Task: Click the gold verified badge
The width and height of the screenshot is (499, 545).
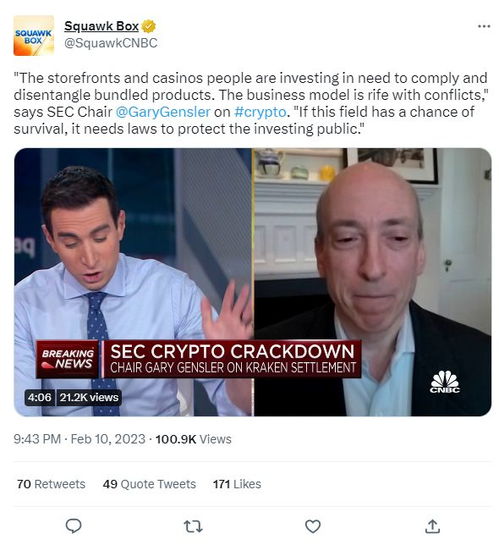Action: click(x=149, y=26)
